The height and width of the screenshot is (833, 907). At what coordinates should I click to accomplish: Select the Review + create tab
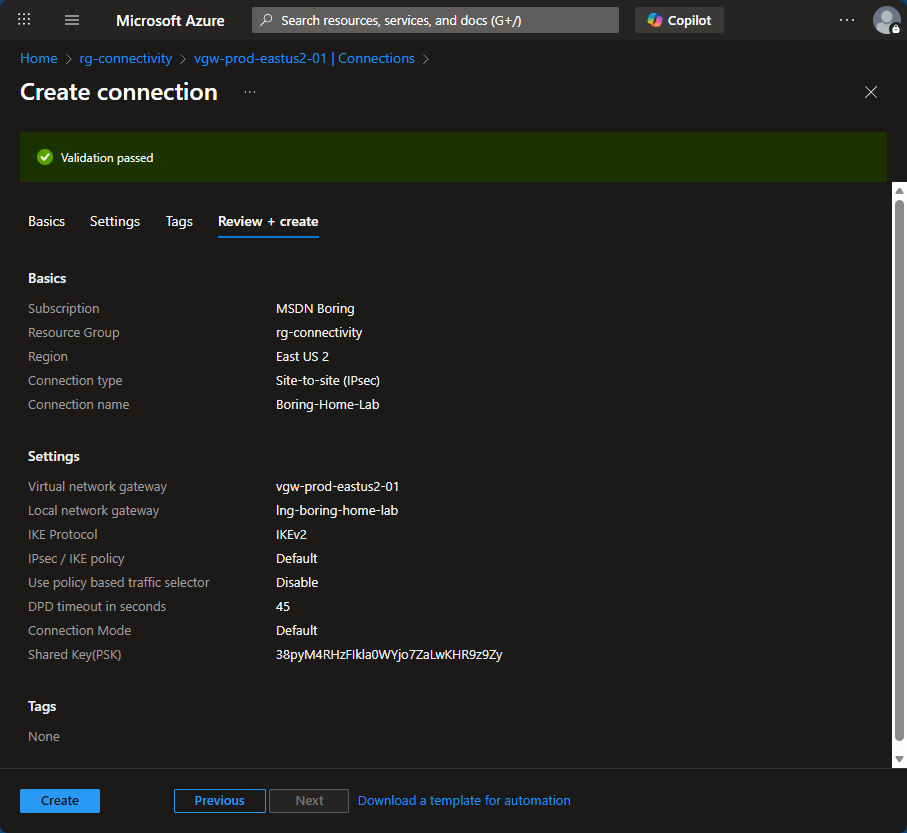tap(268, 222)
